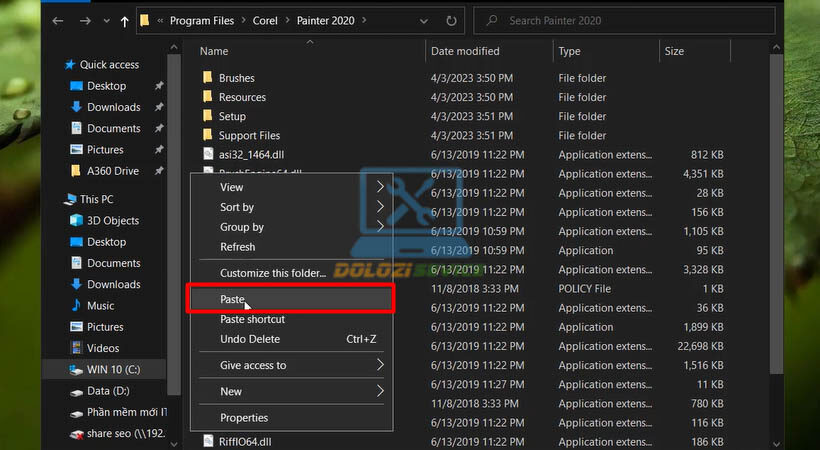
Task: Open pinned Downloads under Quick access
Action: [113, 107]
